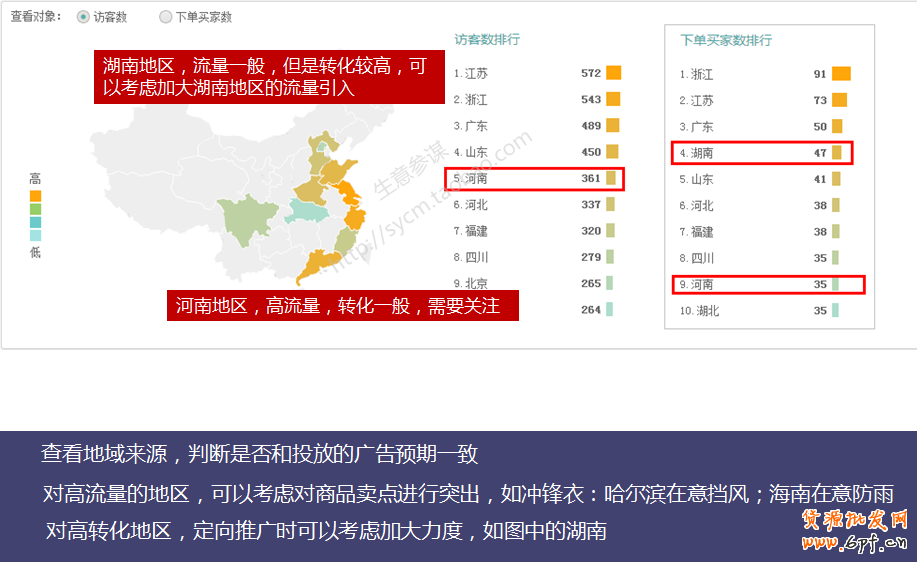Click buyer count 91
Image resolution: width=917 pixels, height=564 pixels.
[x=820, y=74]
